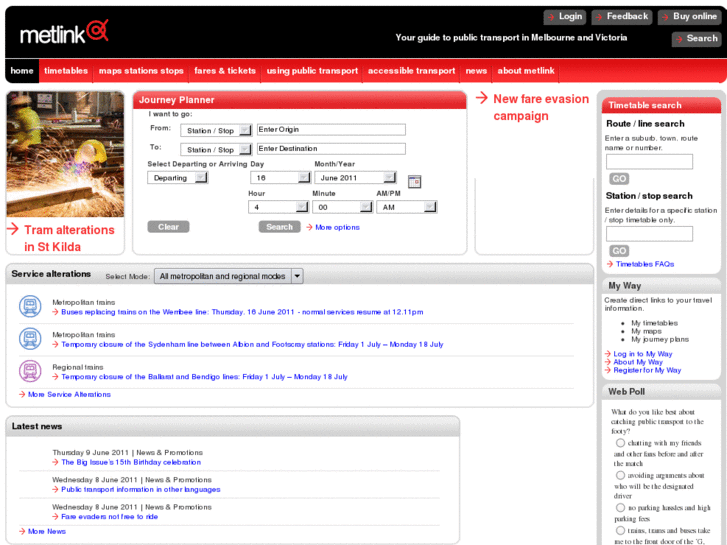This screenshot has width=727, height=545.
Task: Click the arrow icon next to New fare evasion campaign
Action: [x=482, y=98]
